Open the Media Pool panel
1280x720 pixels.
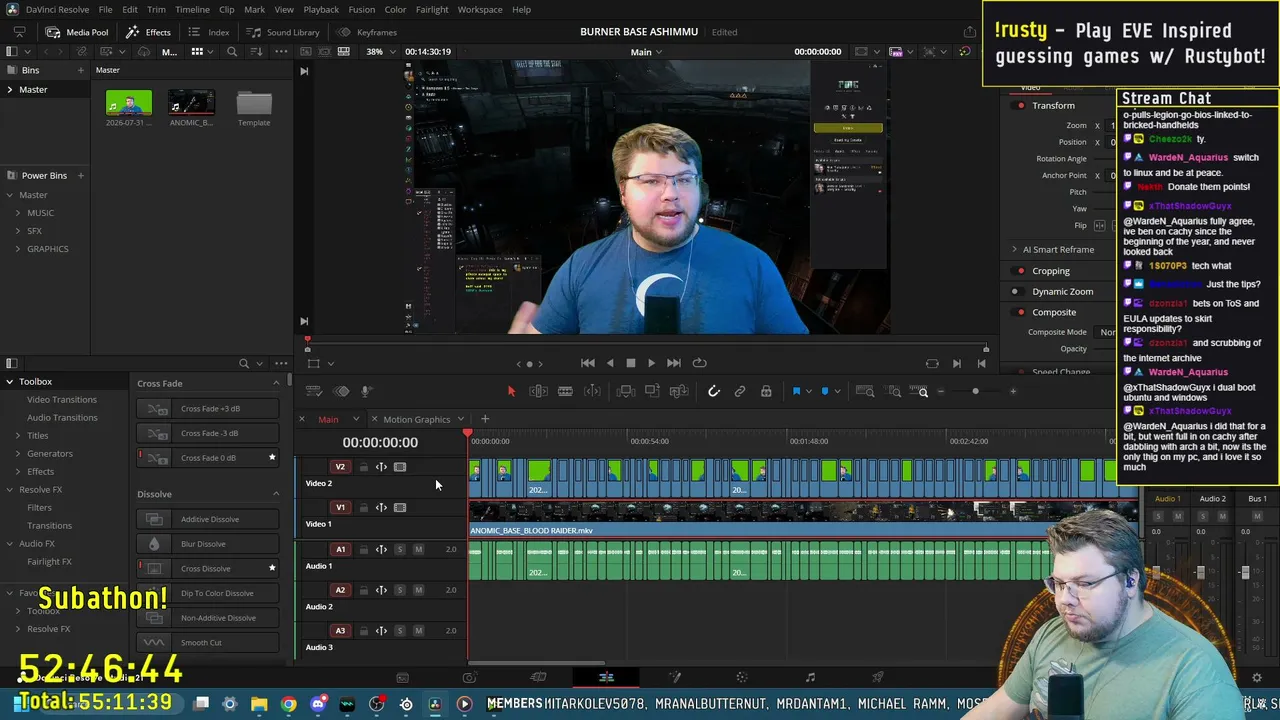[x=77, y=32]
